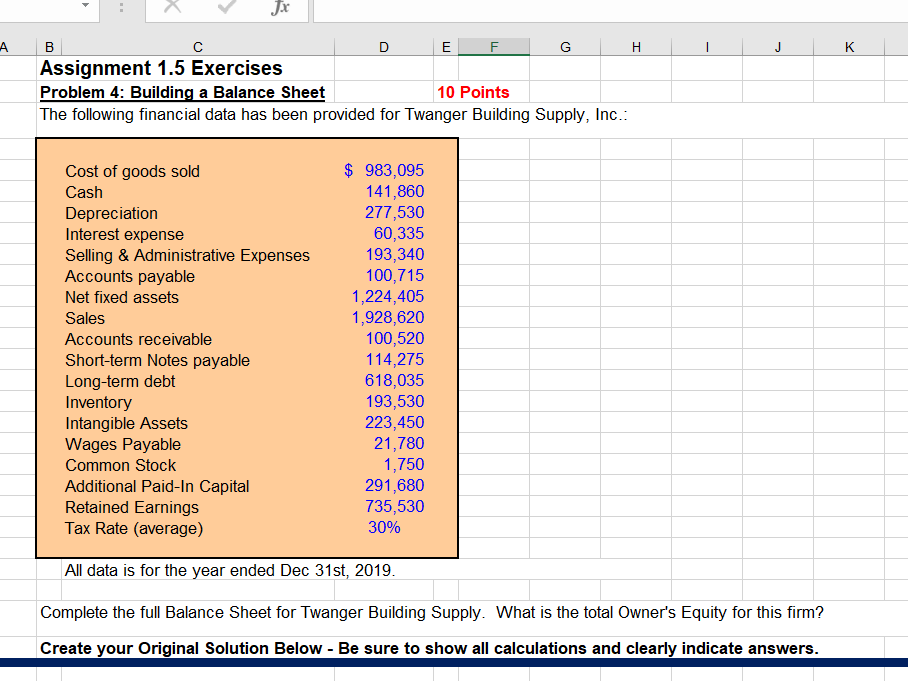Open the Name Box dropdown arrow
This screenshot has height=681, width=908.
coord(86,5)
